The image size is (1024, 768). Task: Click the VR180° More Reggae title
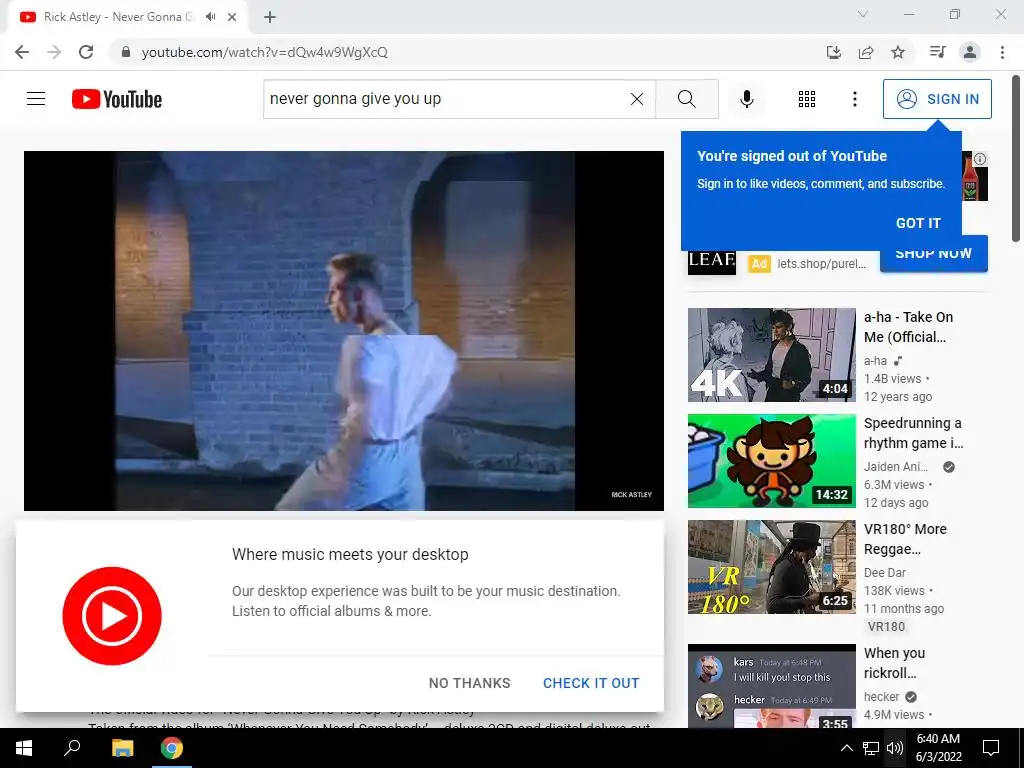905,539
